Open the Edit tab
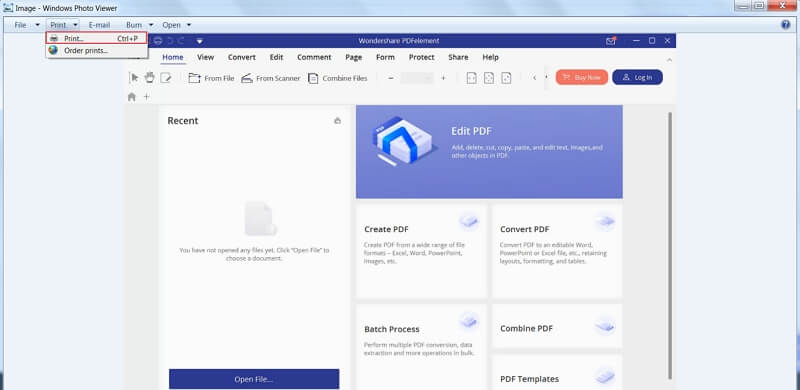This screenshot has height=390, width=800. [x=276, y=57]
